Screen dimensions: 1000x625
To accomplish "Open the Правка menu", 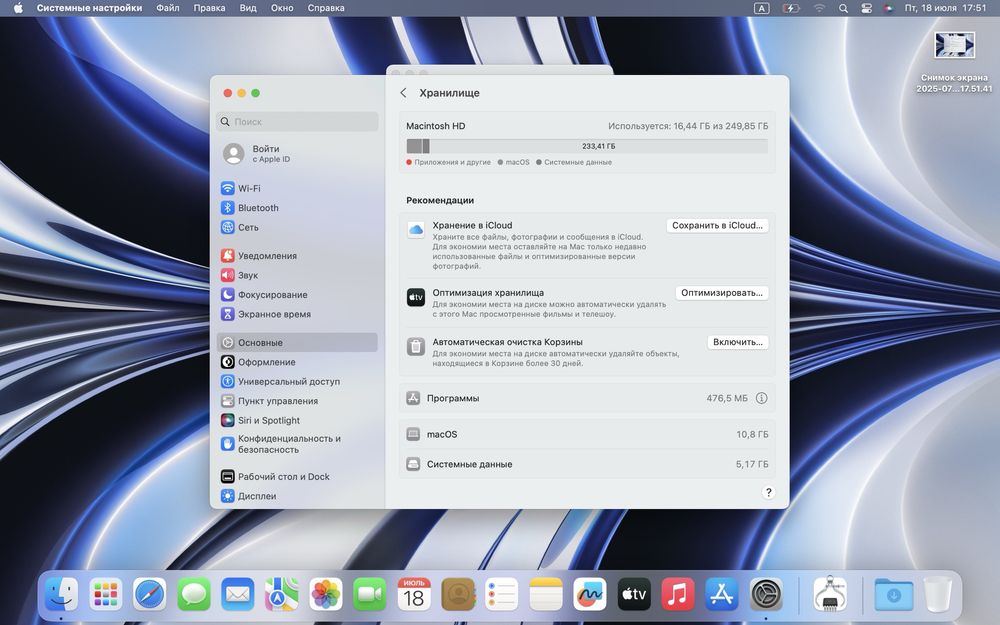I will tap(209, 8).
